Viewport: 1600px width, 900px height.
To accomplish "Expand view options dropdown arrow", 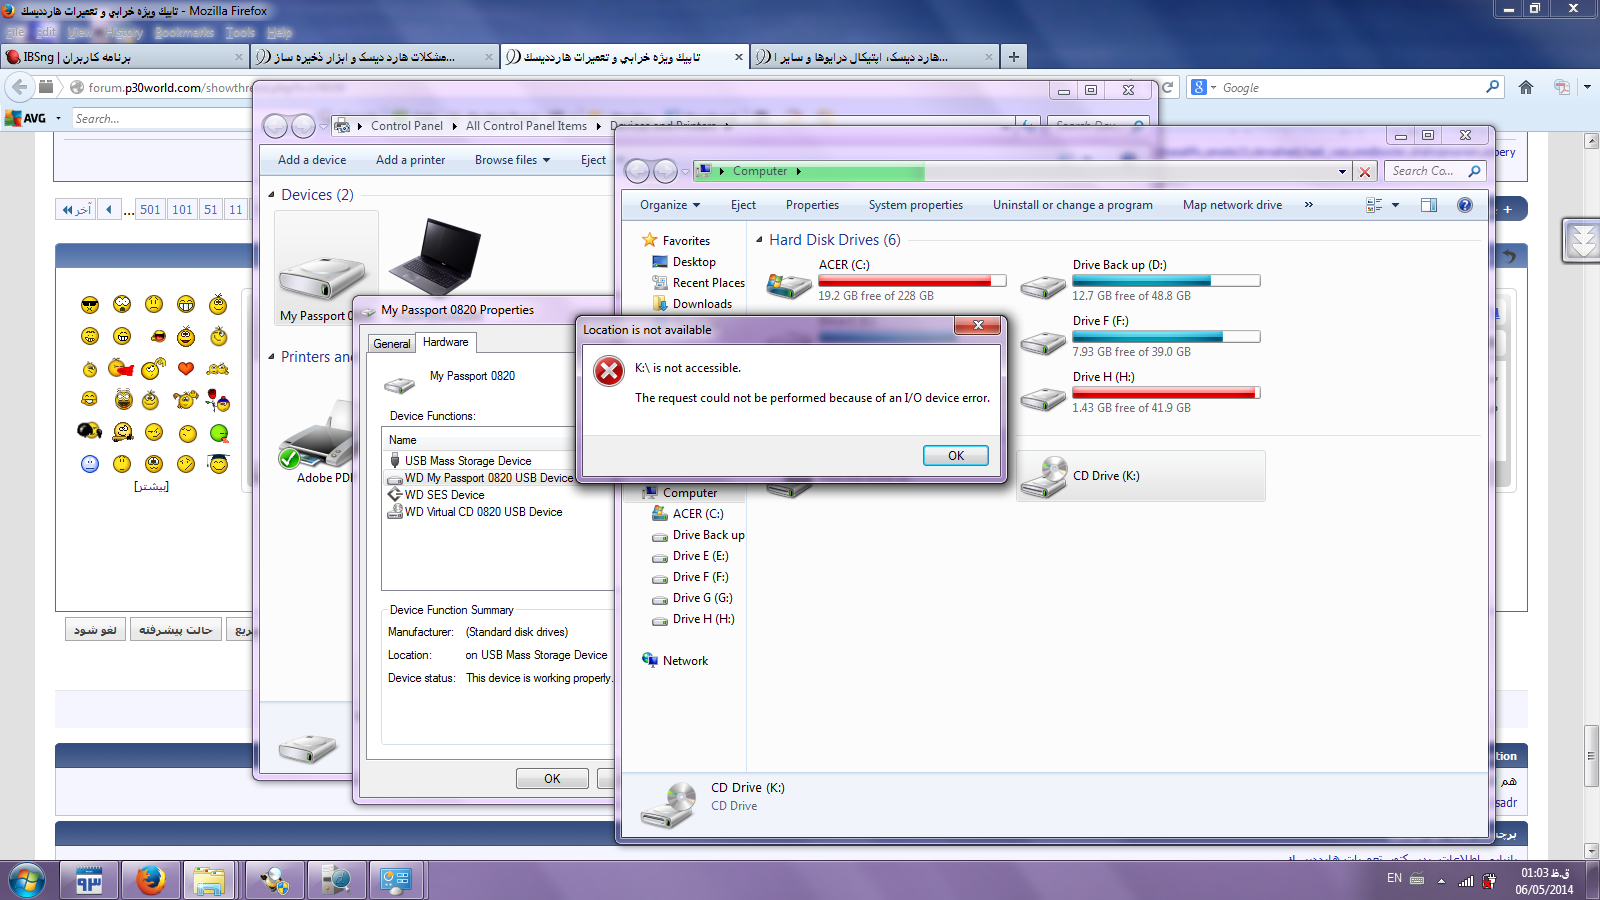I will (1395, 205).
